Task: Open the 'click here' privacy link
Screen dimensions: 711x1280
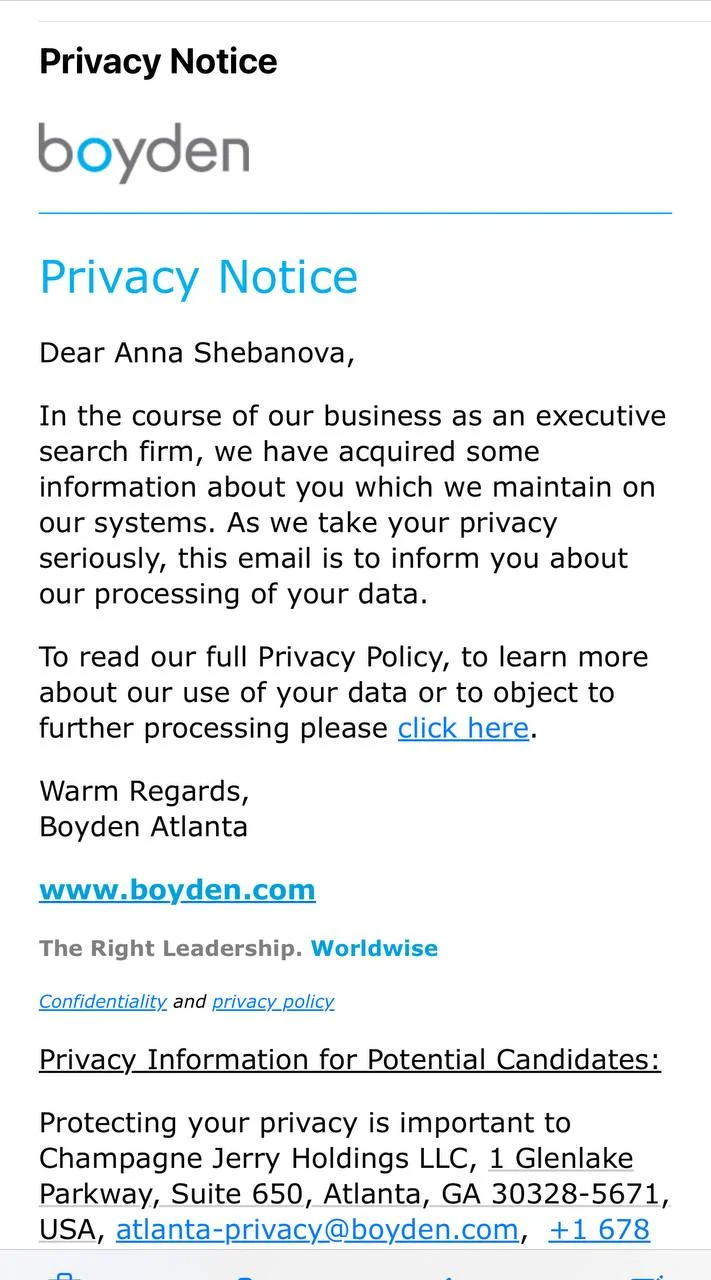Action: [x=463, y=728]
